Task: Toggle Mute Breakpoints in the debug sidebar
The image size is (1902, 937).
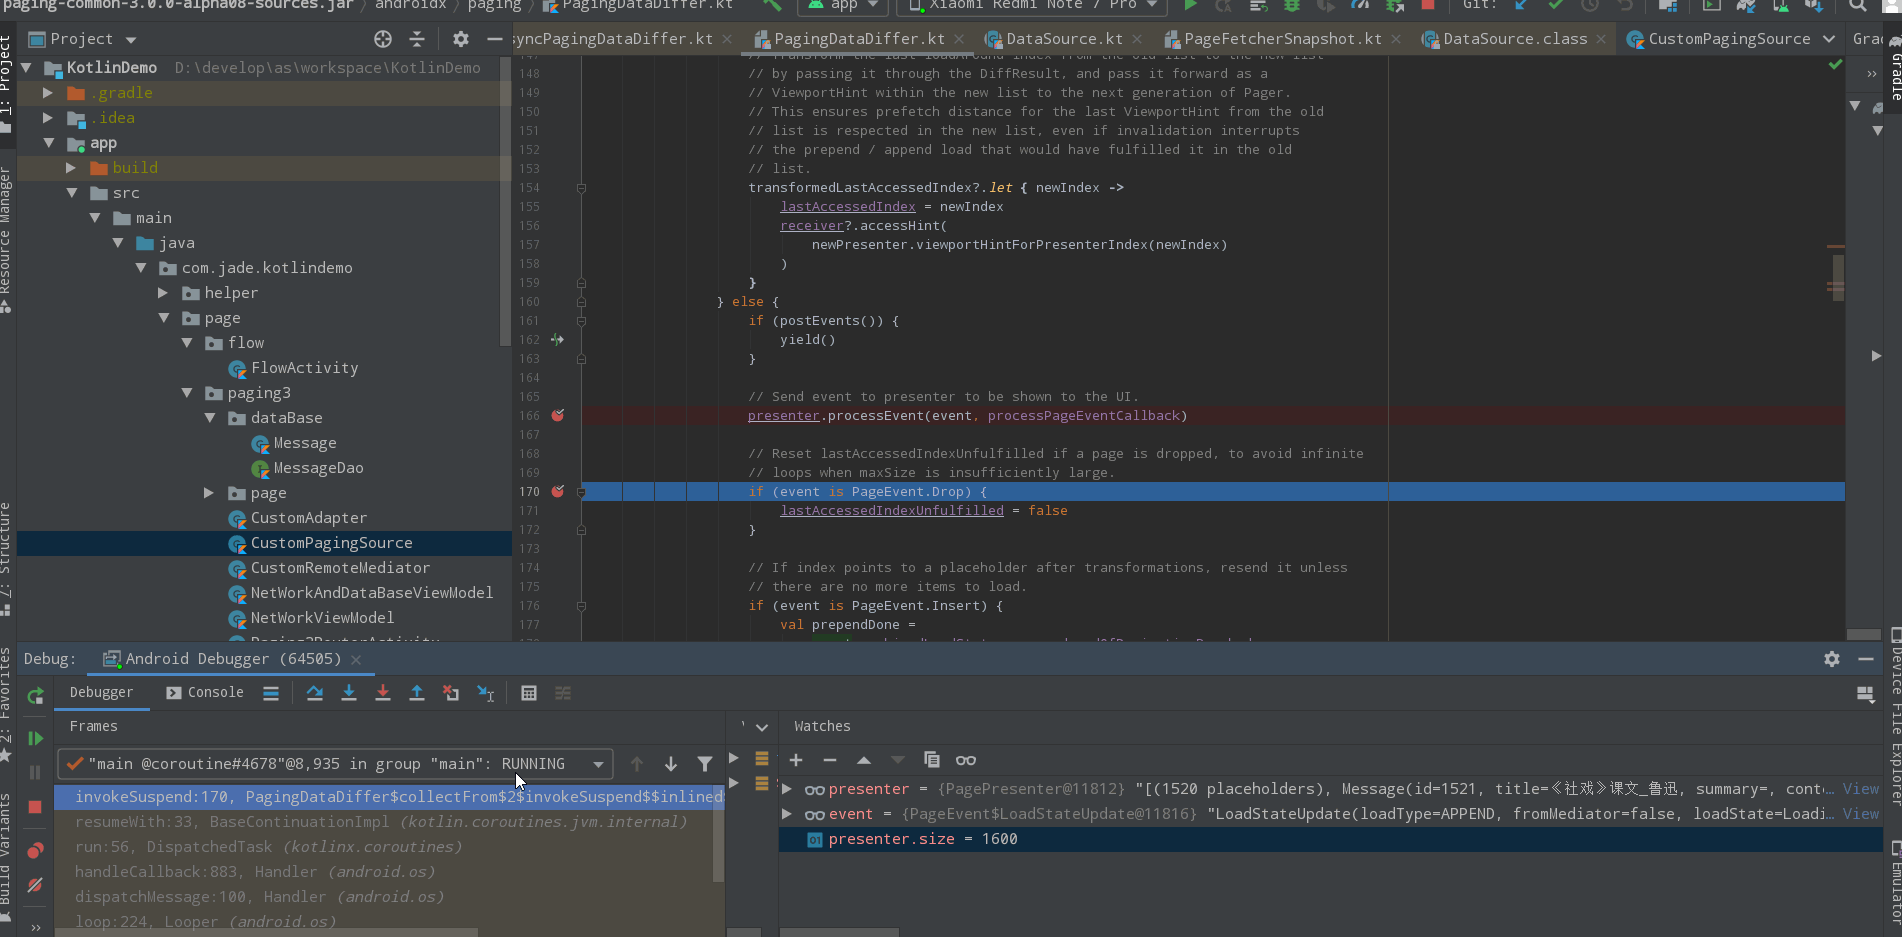Action: point(36,885)
